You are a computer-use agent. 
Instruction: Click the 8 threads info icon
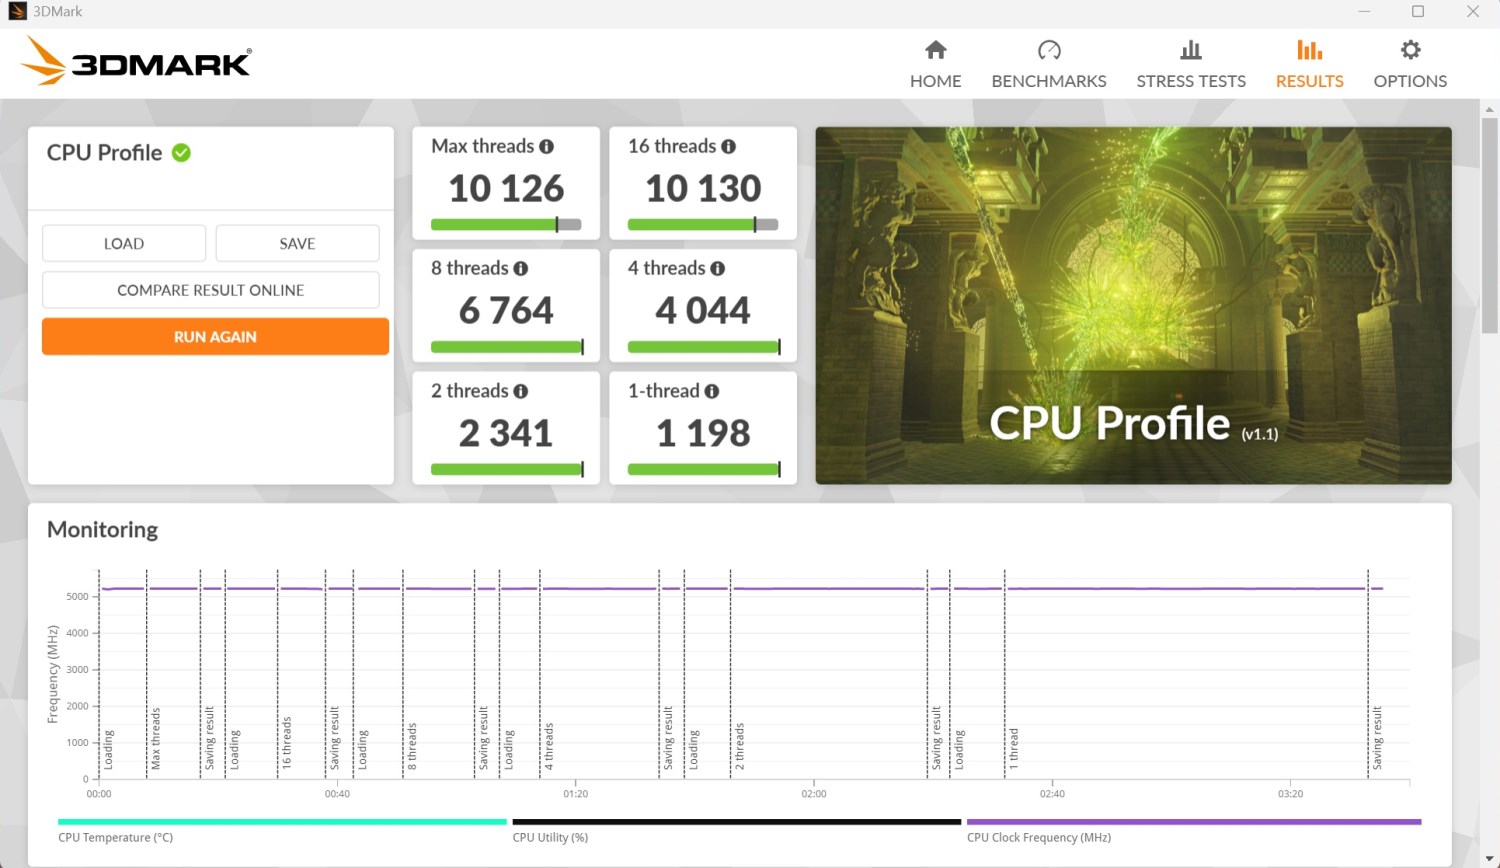[520, 268]
